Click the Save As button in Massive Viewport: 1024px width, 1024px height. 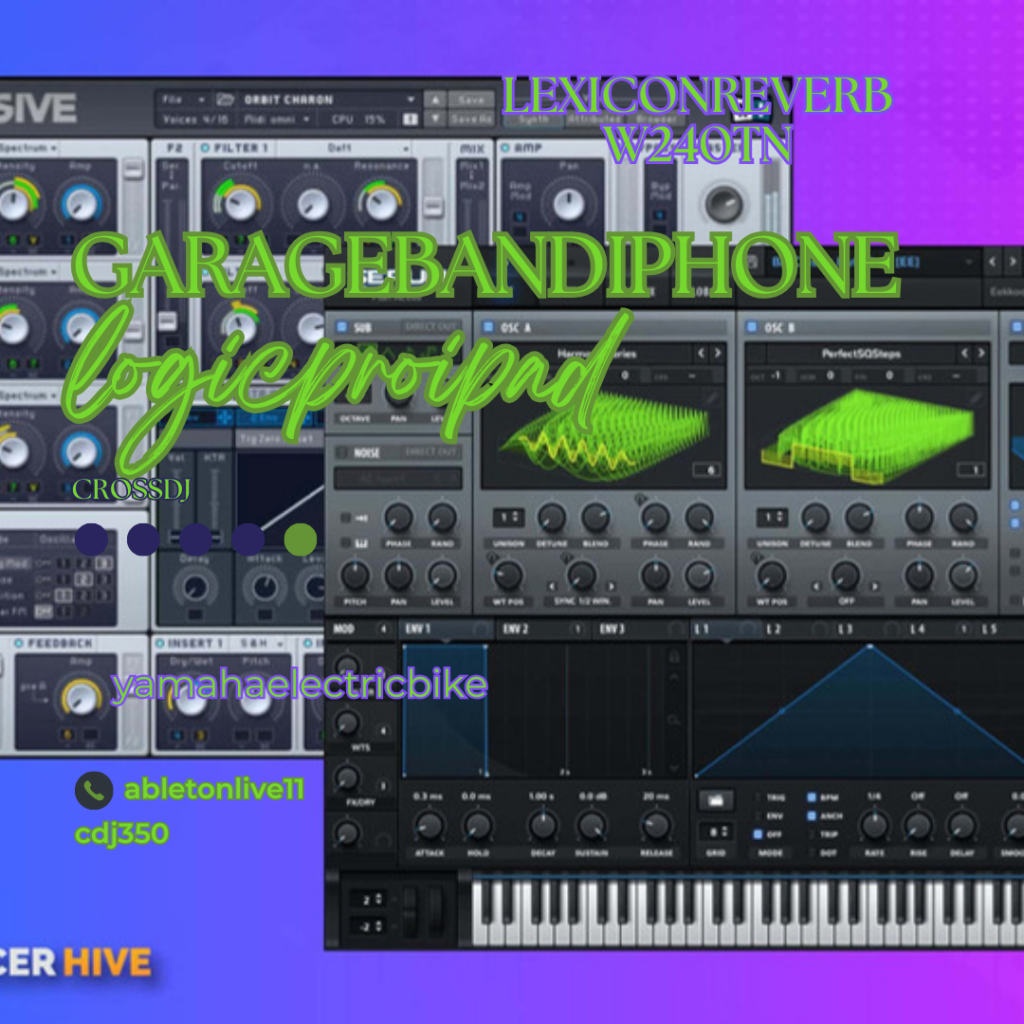pyautogui.click(x=471, y=119)
